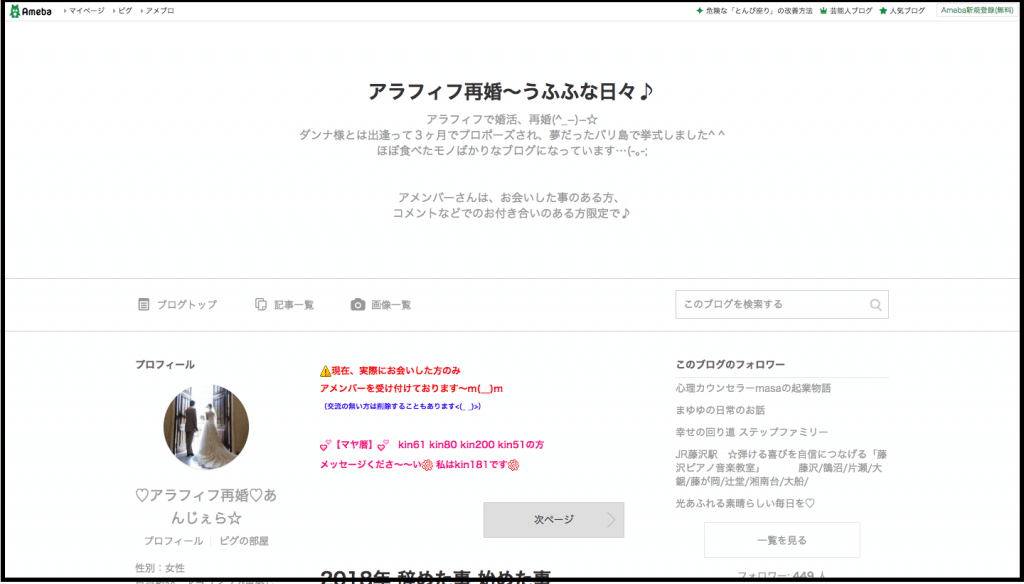Visit the ピグの部屋 link
The width and height of the screenshot is (1024, 584).
(x=244, y=541)
